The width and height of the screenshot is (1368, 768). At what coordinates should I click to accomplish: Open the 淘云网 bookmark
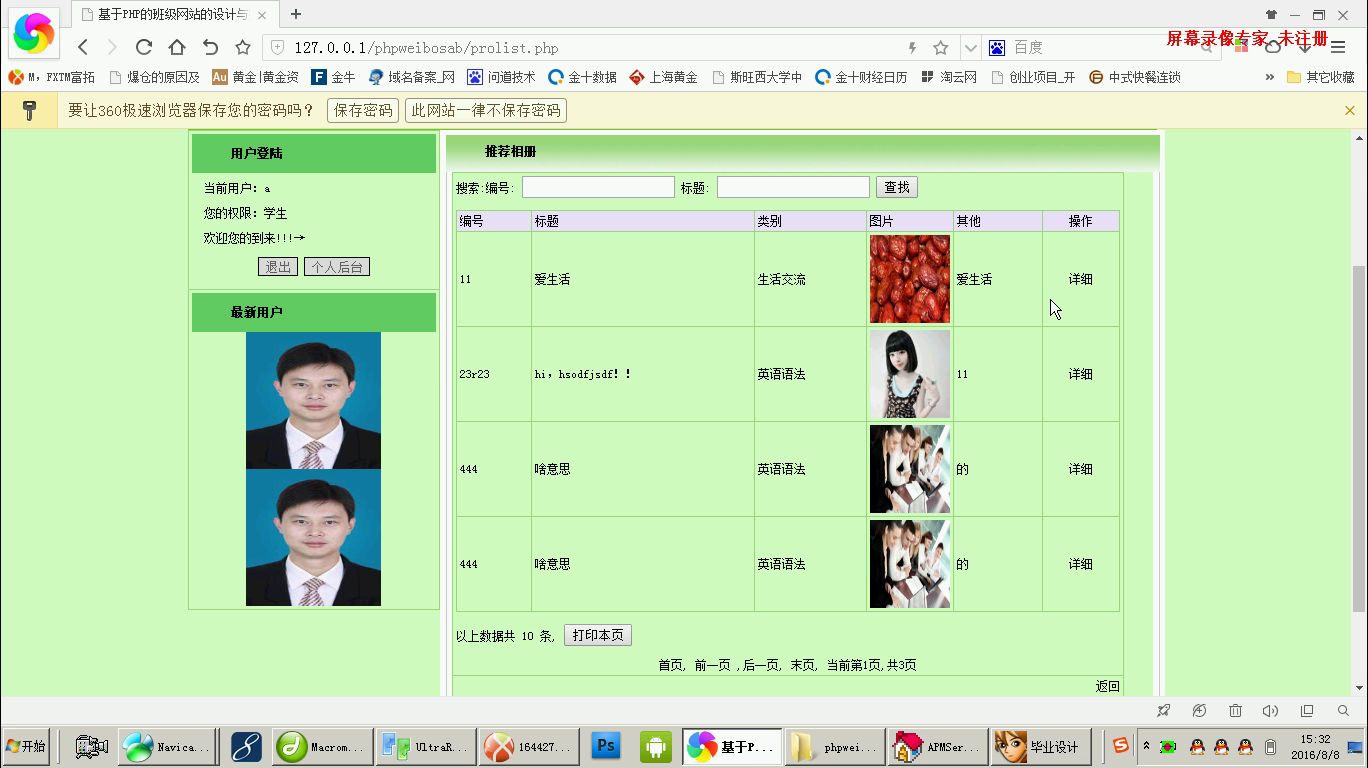pos(948,77)
